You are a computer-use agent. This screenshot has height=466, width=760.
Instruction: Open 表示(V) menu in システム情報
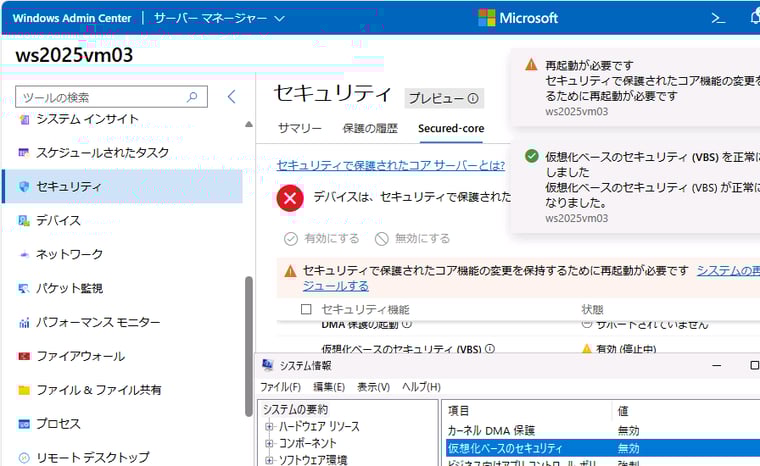(x=373, y=387)
